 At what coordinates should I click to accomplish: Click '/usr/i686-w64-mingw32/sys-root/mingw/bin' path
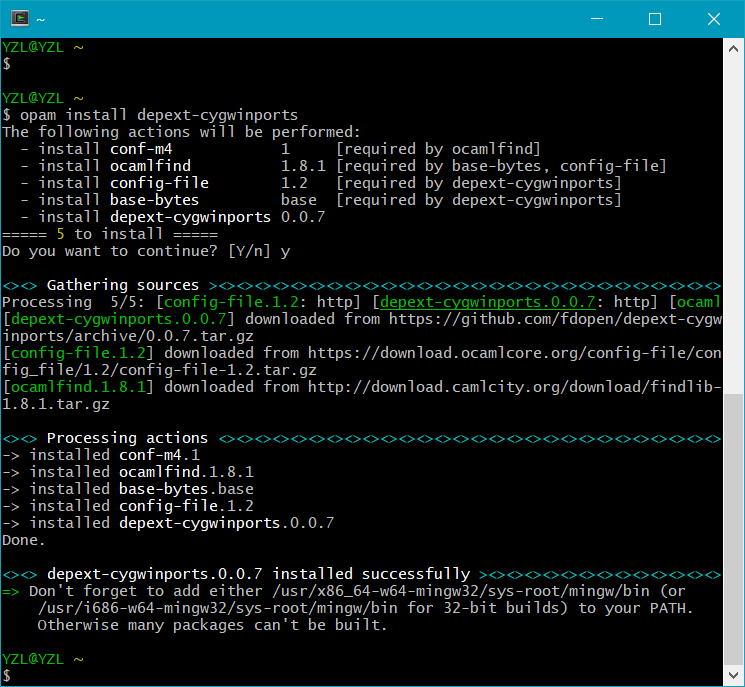pos(218,608)
